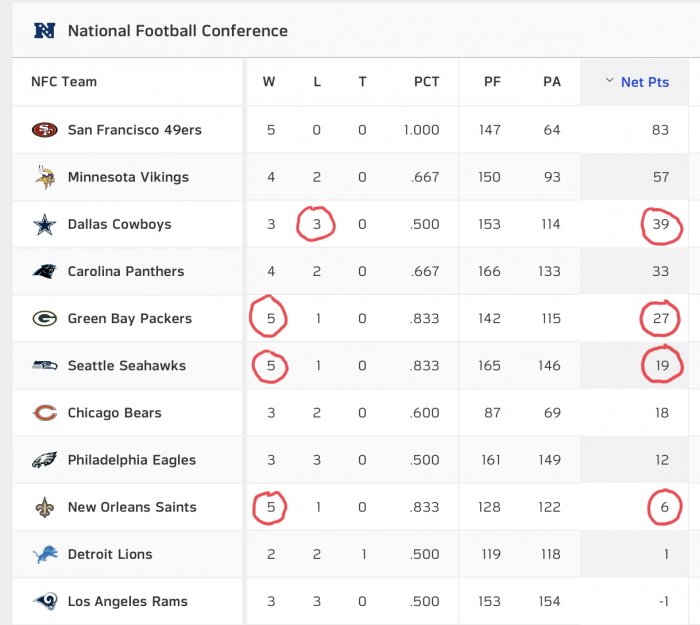
Task: Sort by the PA column header
Action: (552, 82)
